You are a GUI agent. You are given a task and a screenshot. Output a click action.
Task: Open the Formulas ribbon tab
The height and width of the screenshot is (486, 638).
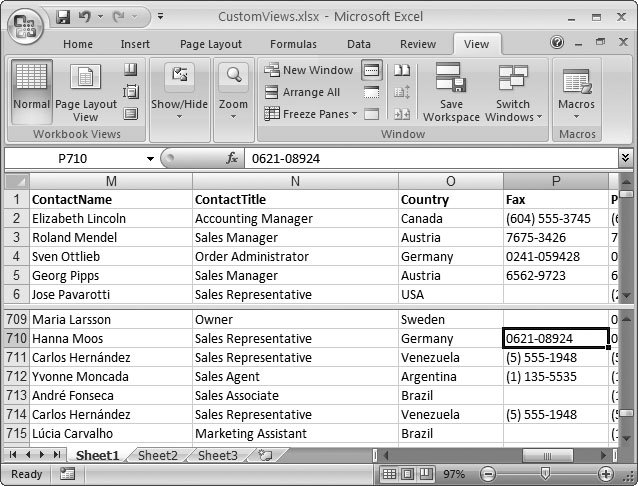[293, 44]
